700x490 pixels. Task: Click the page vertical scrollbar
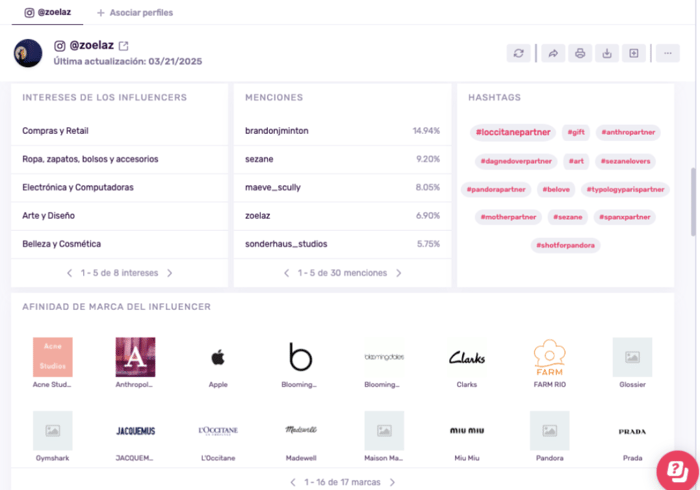[693, 200]
